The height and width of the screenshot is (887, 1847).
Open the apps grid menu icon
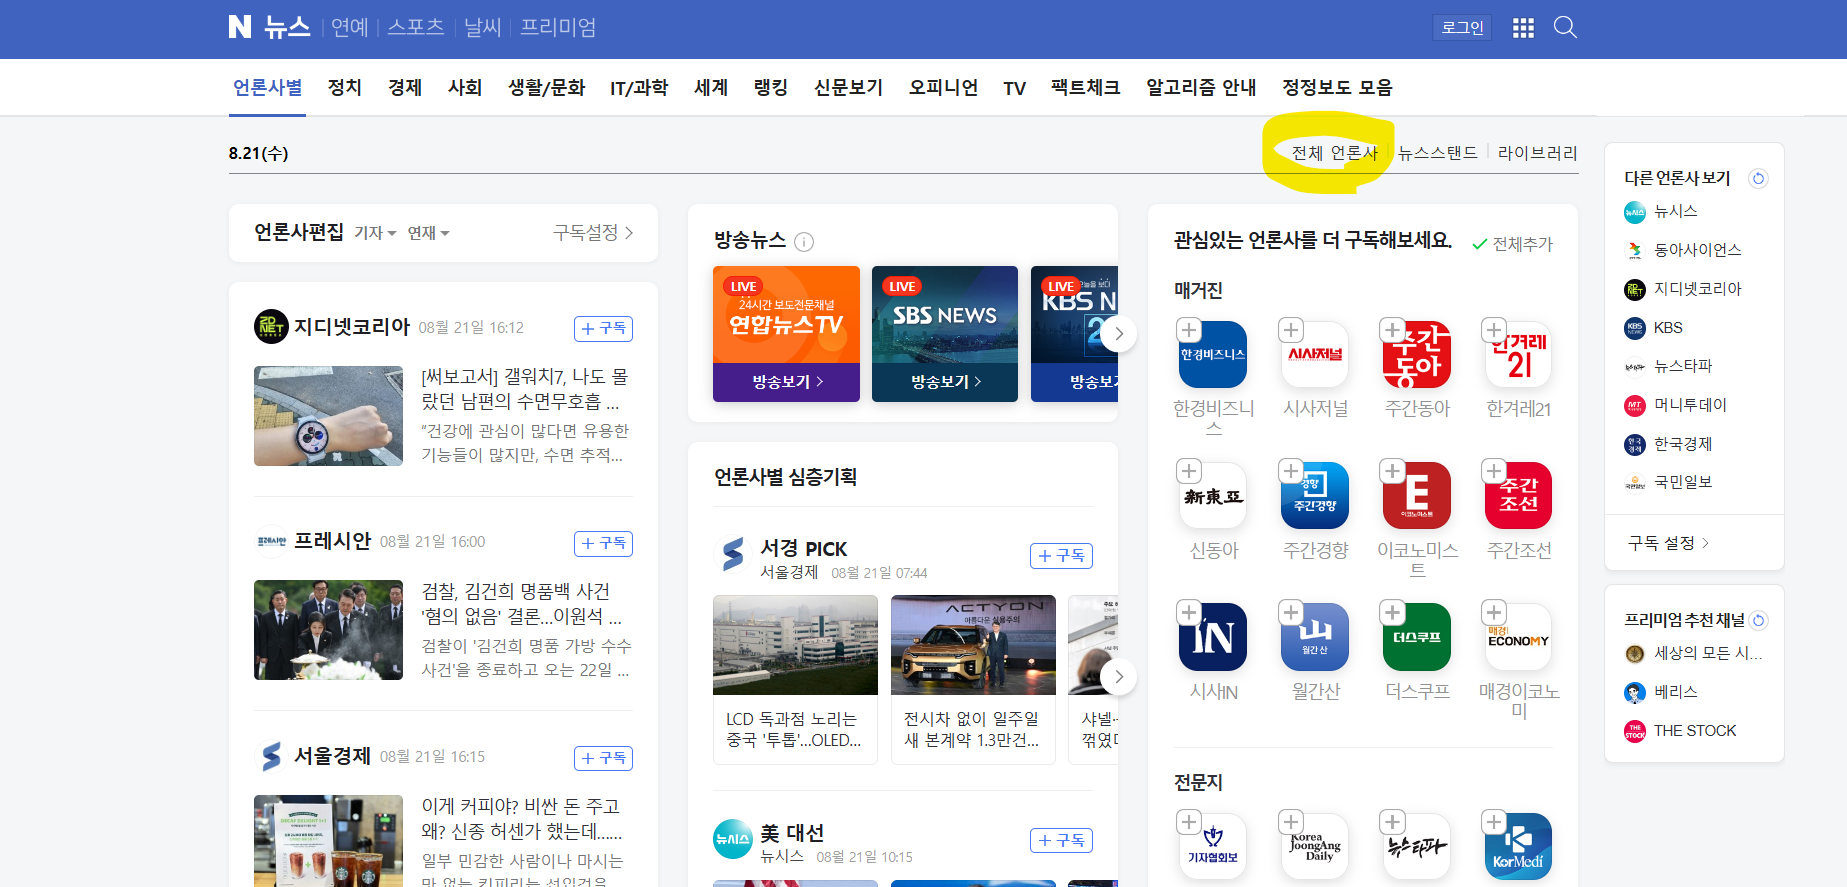[1523, 28]
